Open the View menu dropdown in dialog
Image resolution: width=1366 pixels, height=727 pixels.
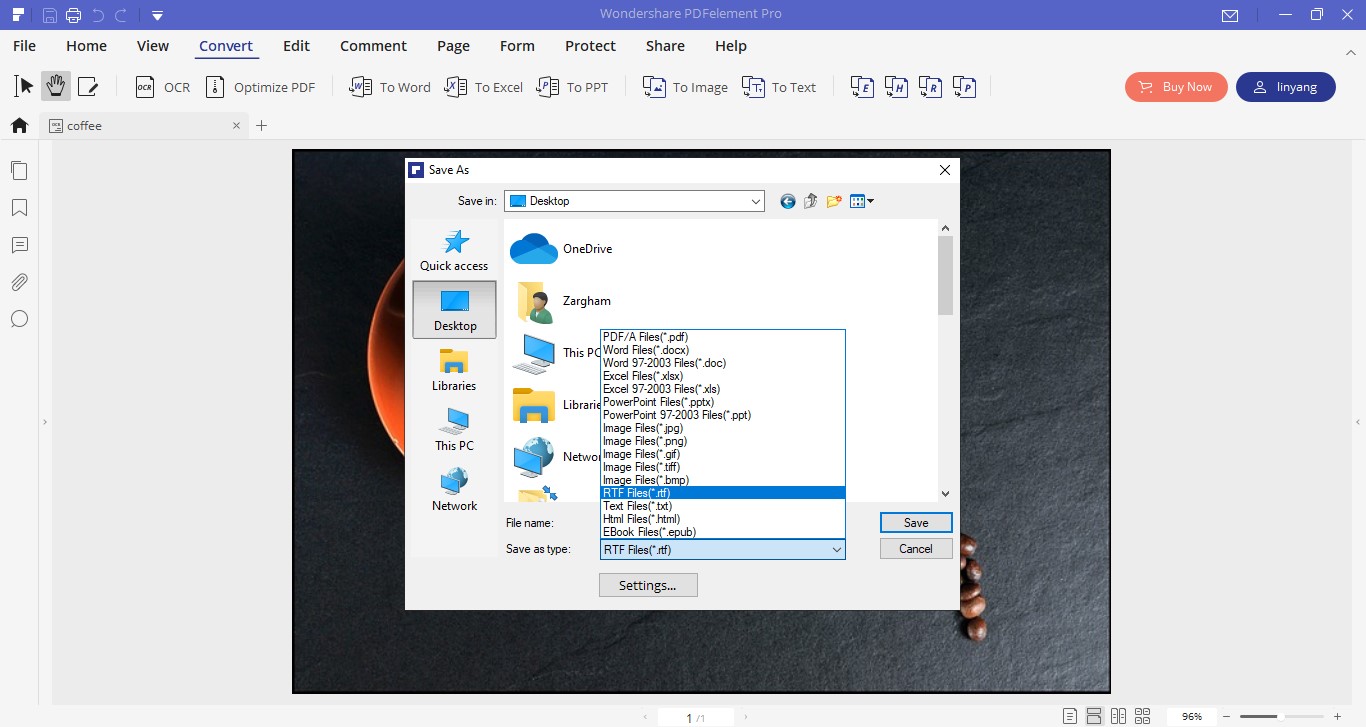(862, 201)
